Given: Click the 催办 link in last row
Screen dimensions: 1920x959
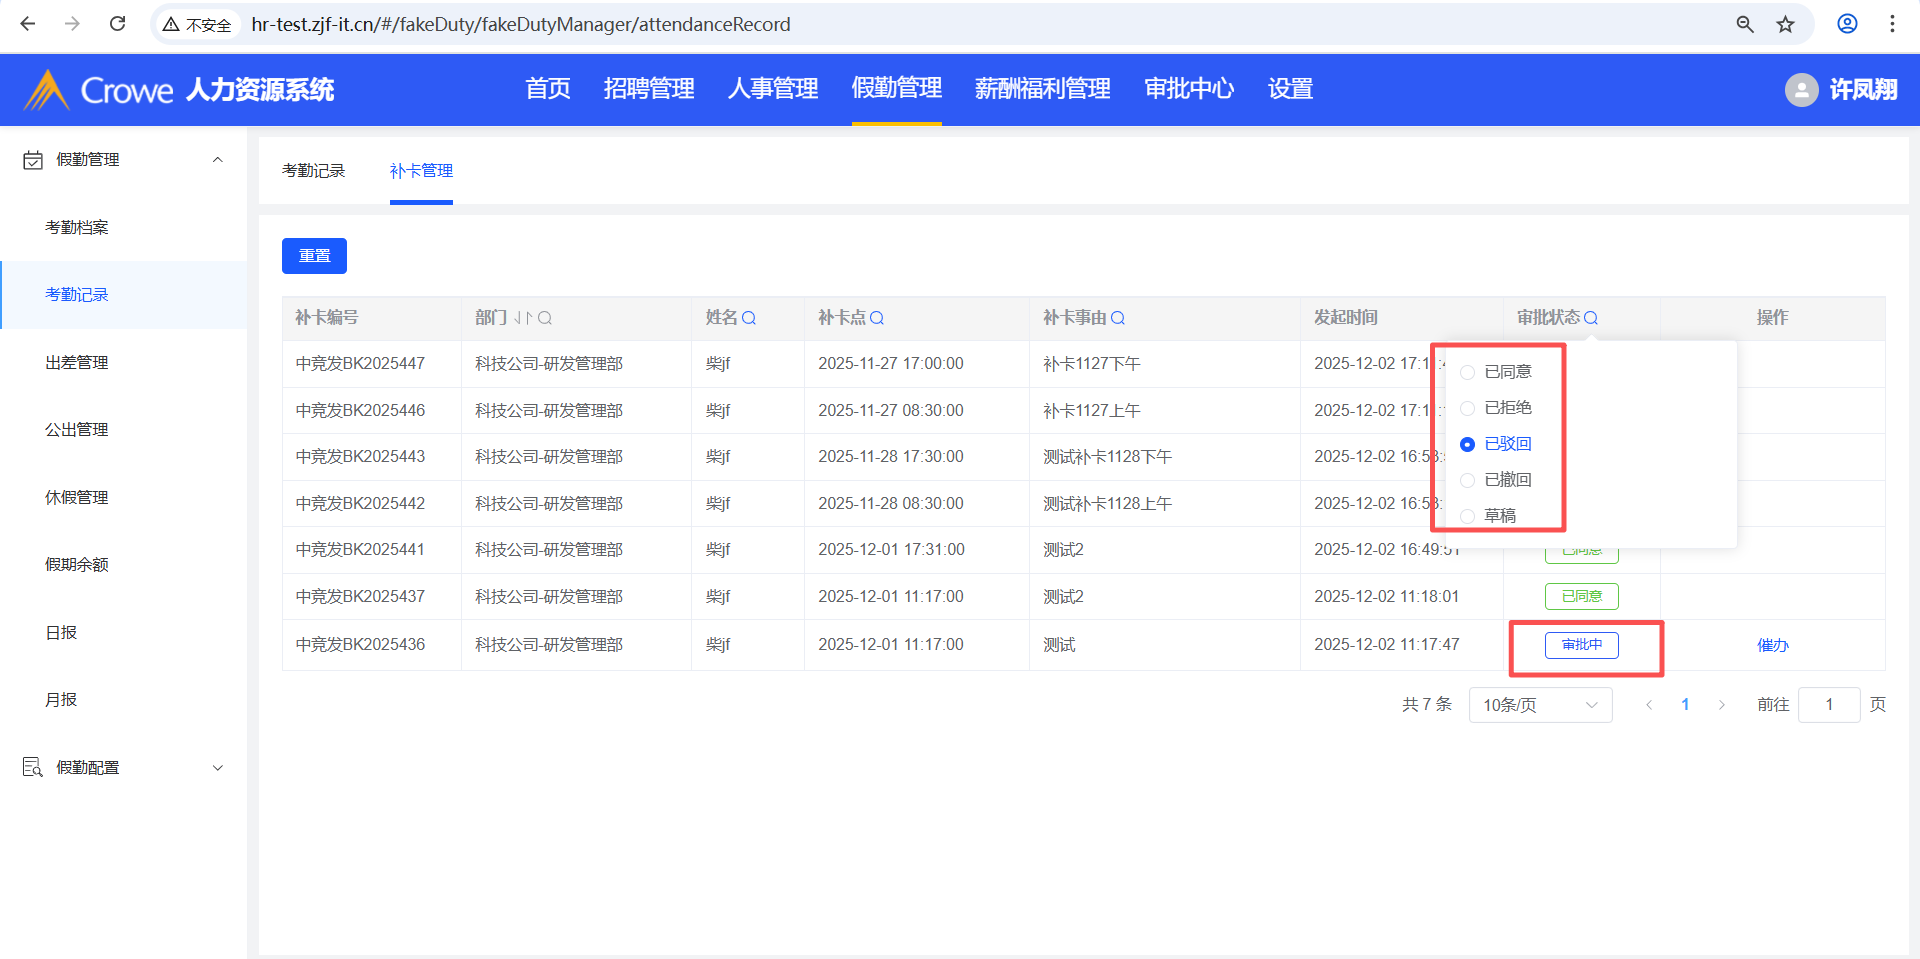Looking at the screenshot, I should click(1772, 645).
